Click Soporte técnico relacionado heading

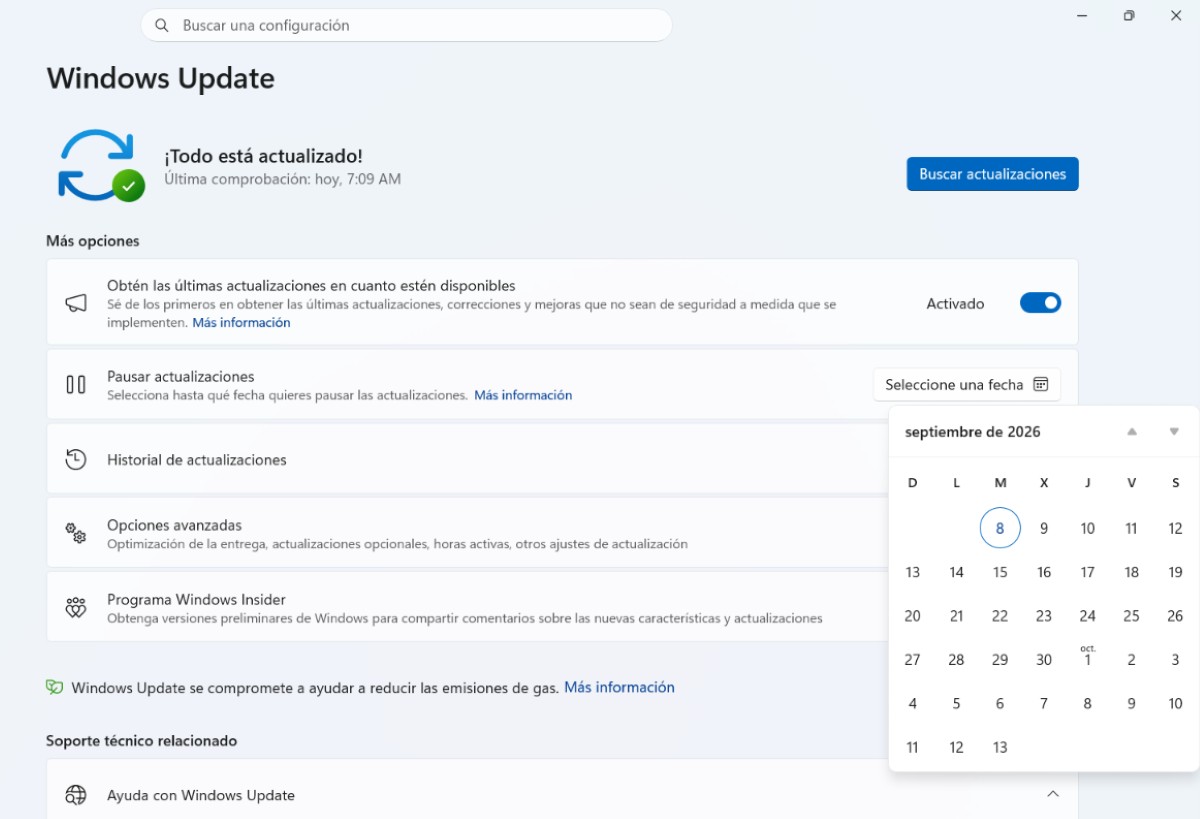141,741
